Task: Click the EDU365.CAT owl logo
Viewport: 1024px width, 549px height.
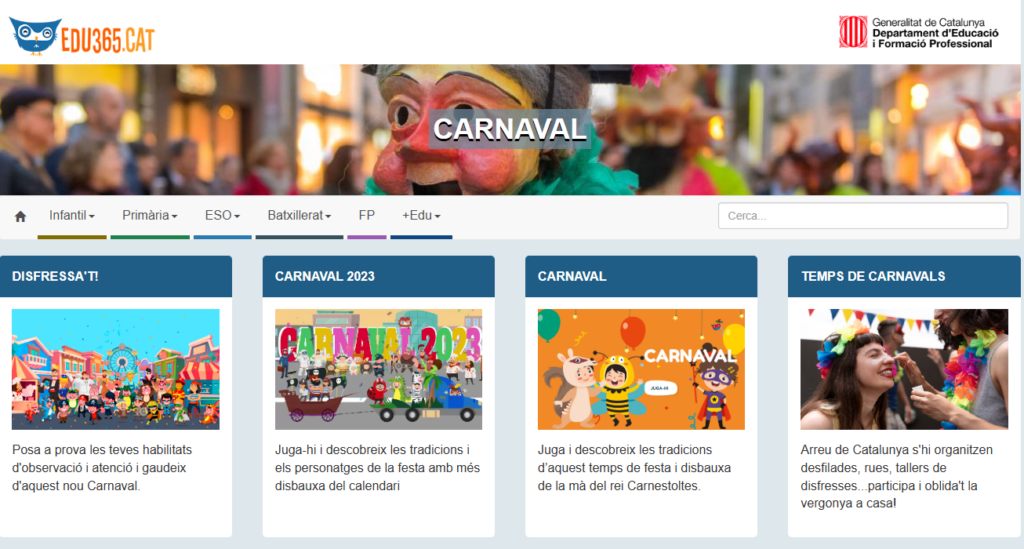Action: 82,35
